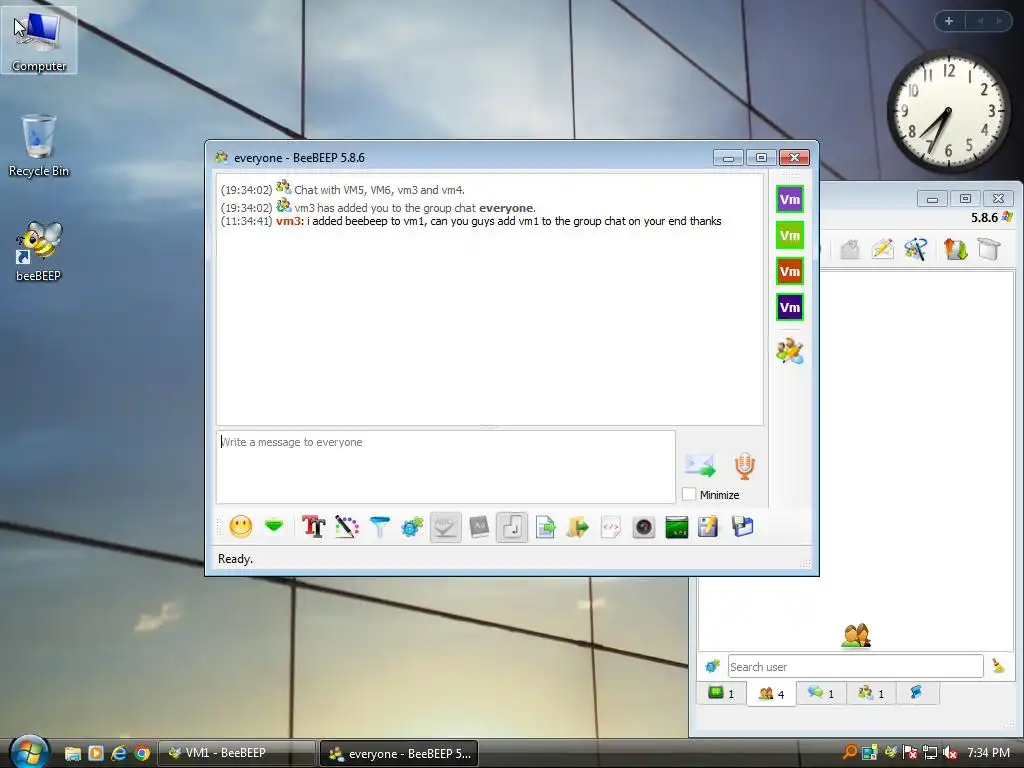This screenshot has width=1024, height=768.
Task: Switch to the users tab showing 4
Action: point(771,694)
